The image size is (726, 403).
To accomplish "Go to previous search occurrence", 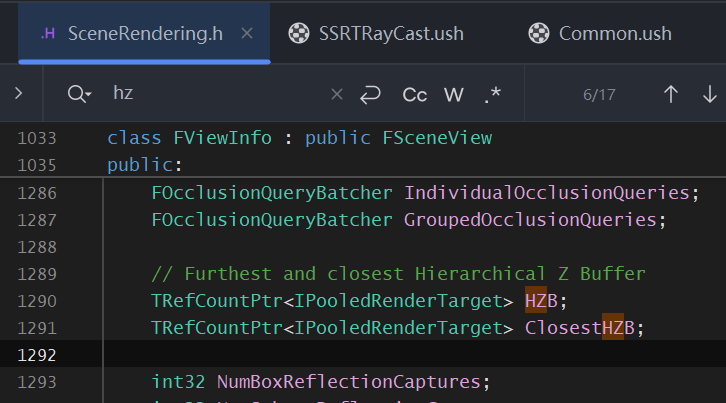I will tap(671, 94).
